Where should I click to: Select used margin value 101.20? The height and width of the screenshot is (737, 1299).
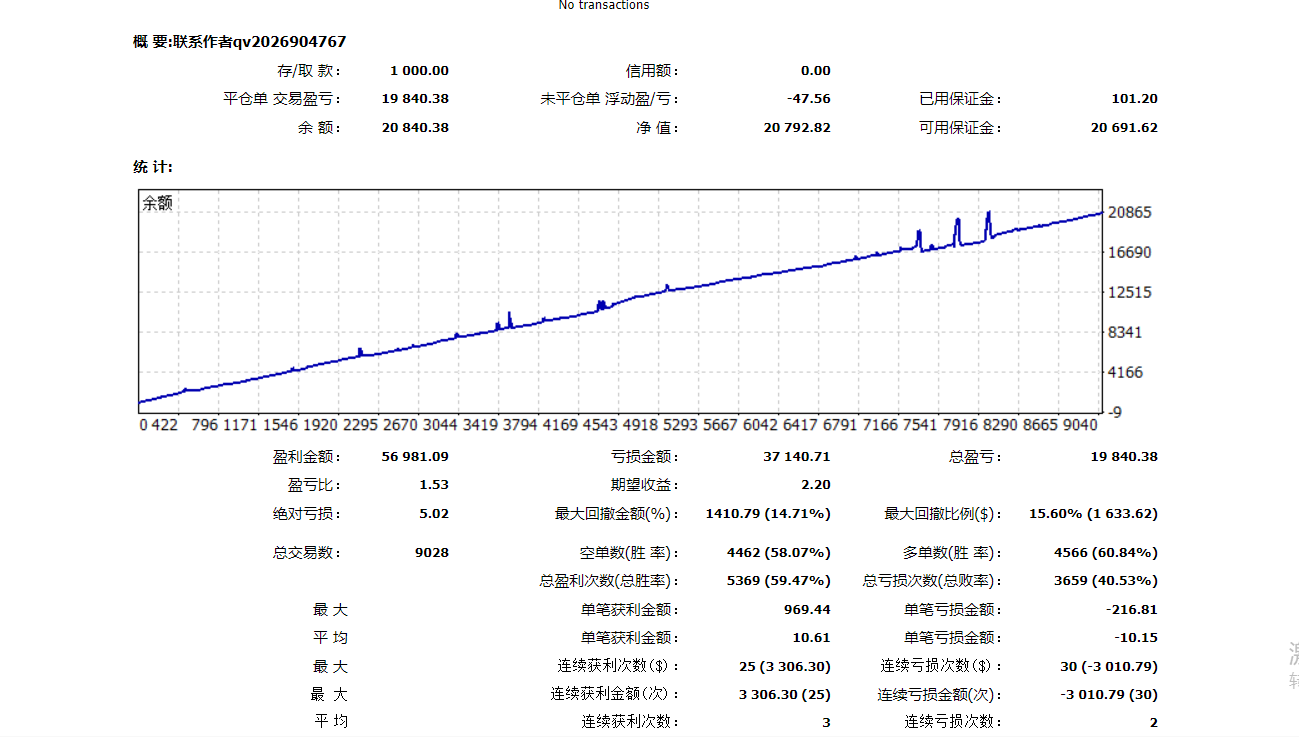(1134, 98)
